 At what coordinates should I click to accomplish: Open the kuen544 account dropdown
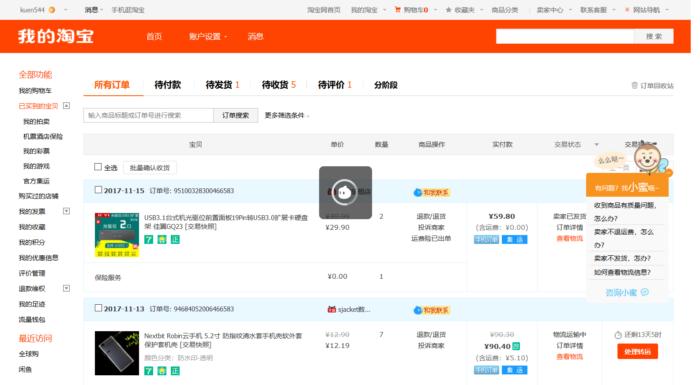[66, 9]
